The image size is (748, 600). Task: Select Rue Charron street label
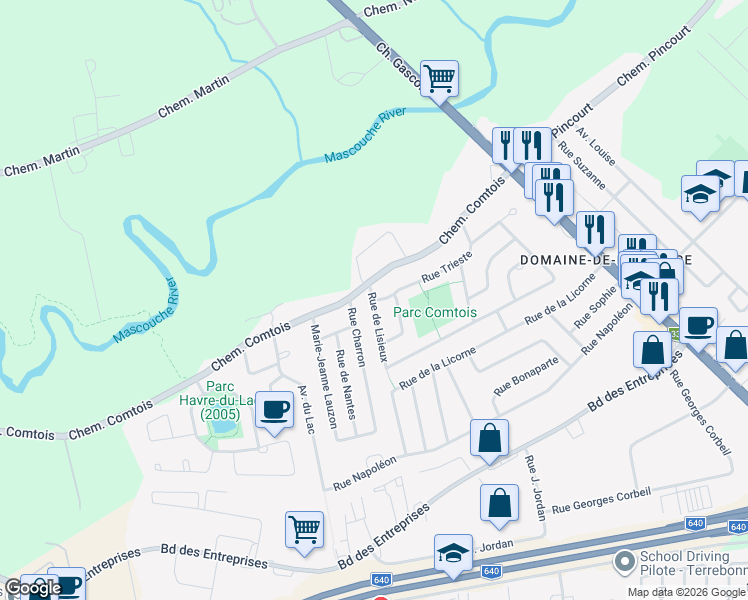point(356,337)
